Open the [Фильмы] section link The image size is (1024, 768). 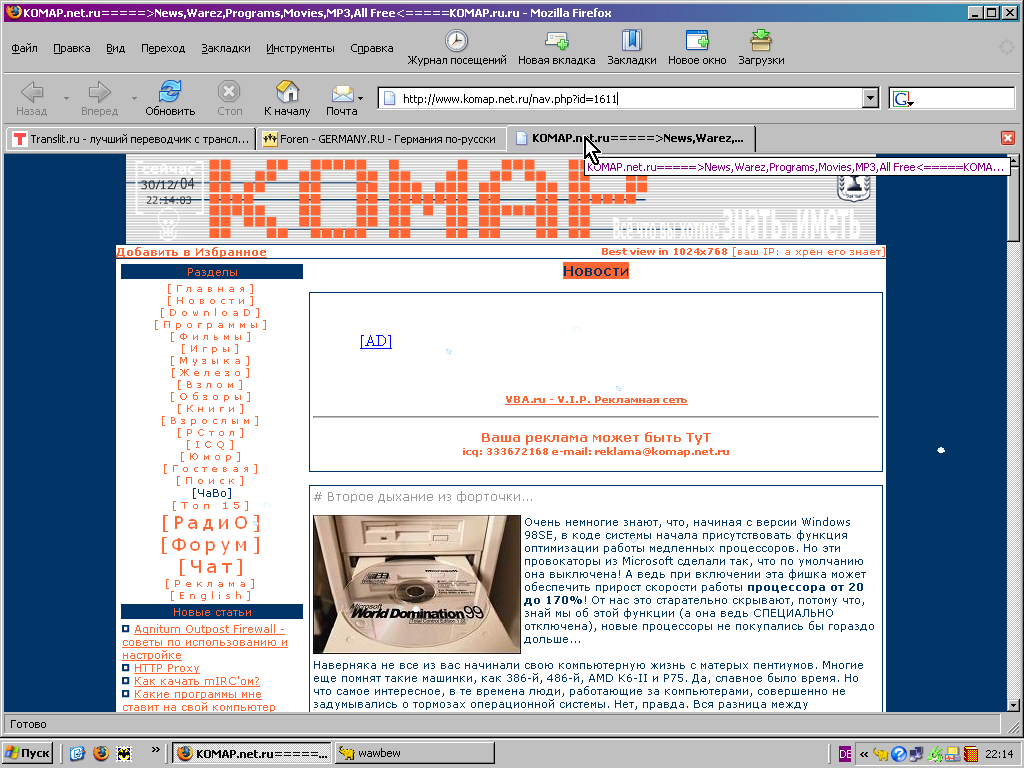(210, 337)
